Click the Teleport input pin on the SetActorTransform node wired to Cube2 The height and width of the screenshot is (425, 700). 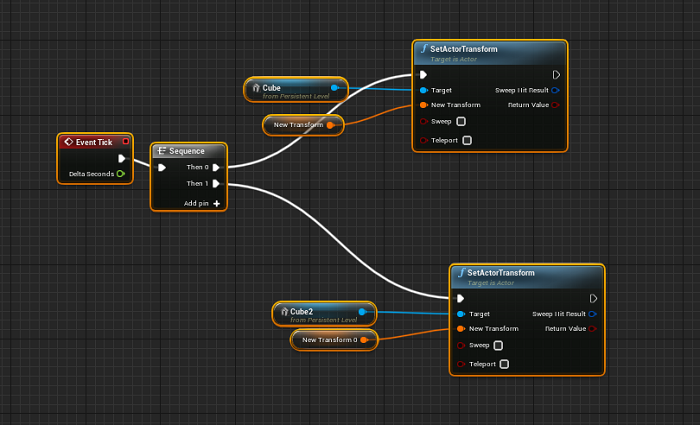[x=461, y=364]
